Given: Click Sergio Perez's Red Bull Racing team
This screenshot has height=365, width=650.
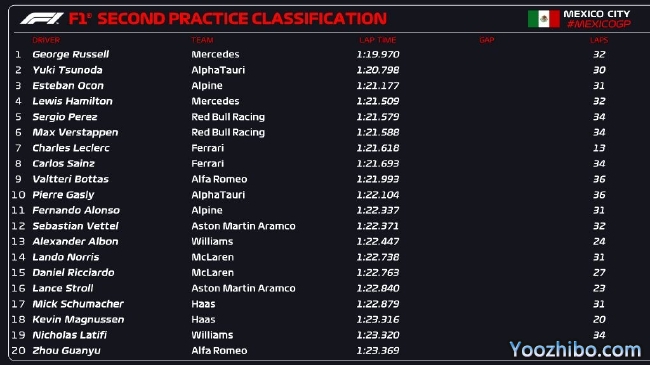Looking at the screenshot, I should click(228, 117).
